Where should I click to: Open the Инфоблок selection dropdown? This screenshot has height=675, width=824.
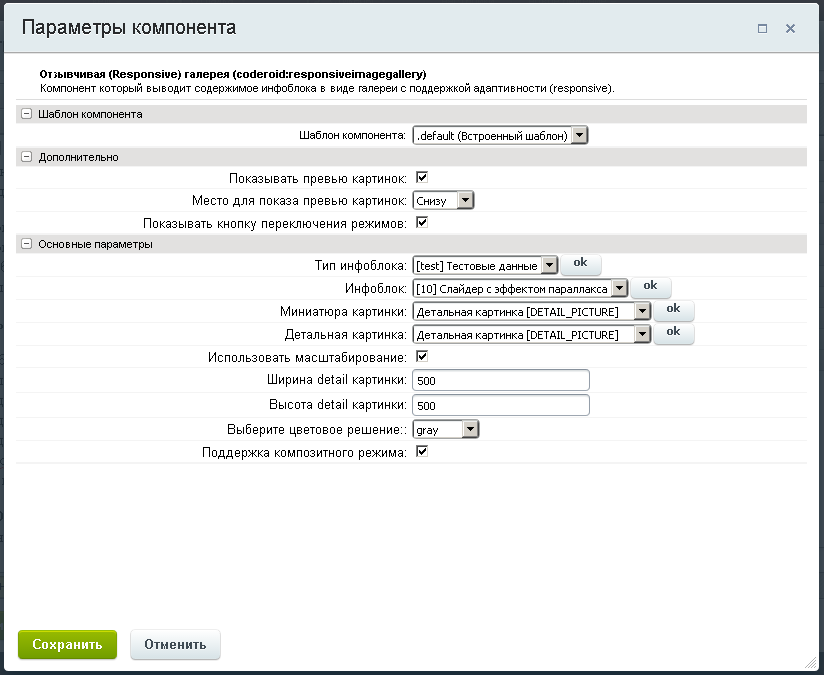pos(520,288)
